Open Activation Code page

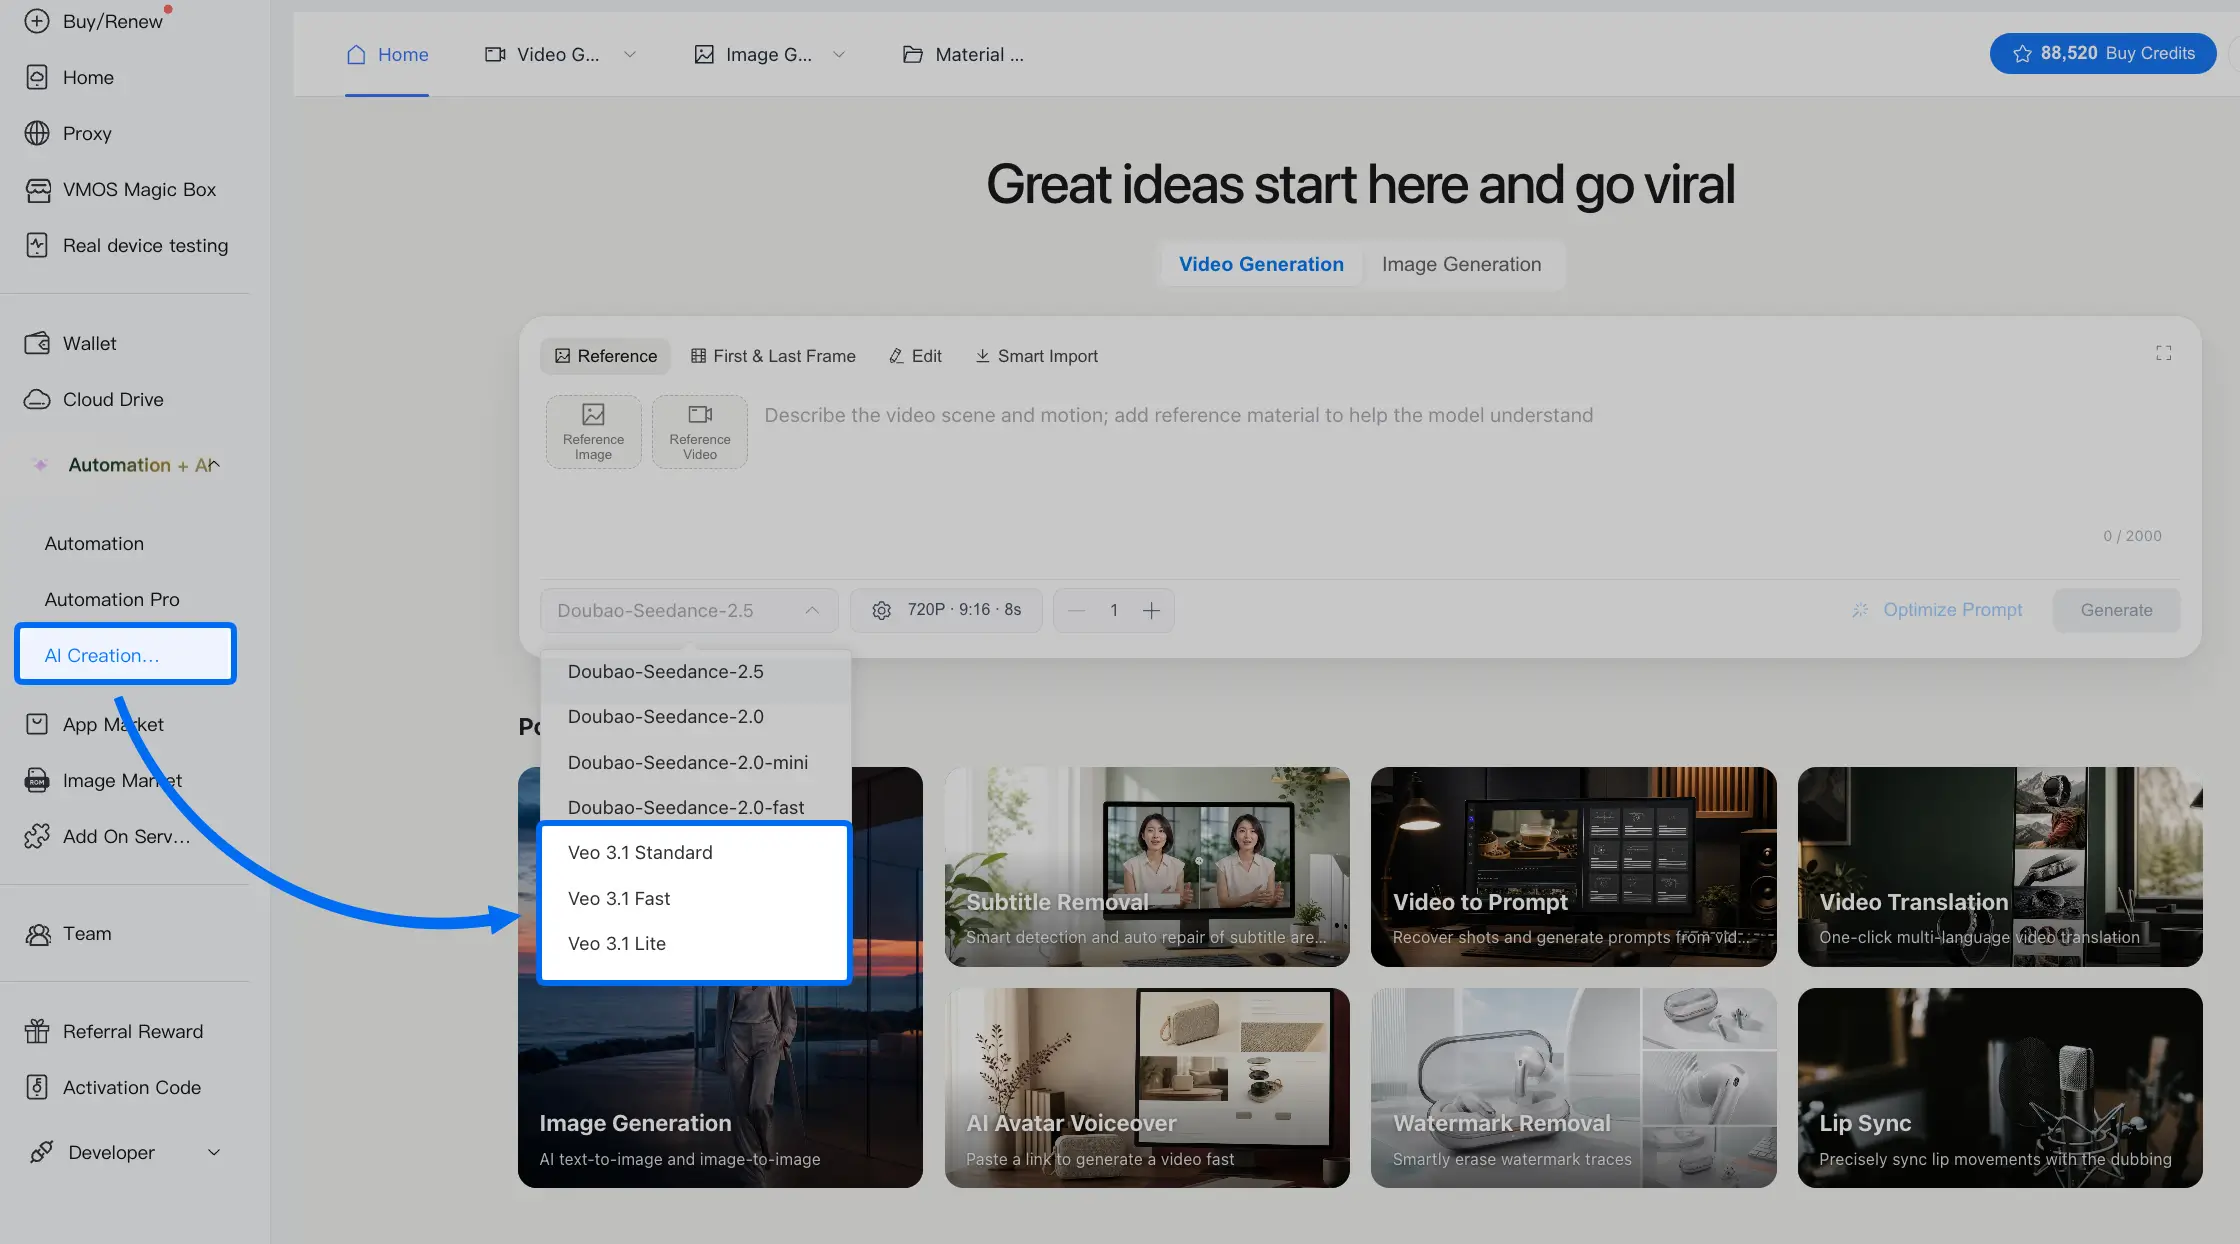(113, 1087)
